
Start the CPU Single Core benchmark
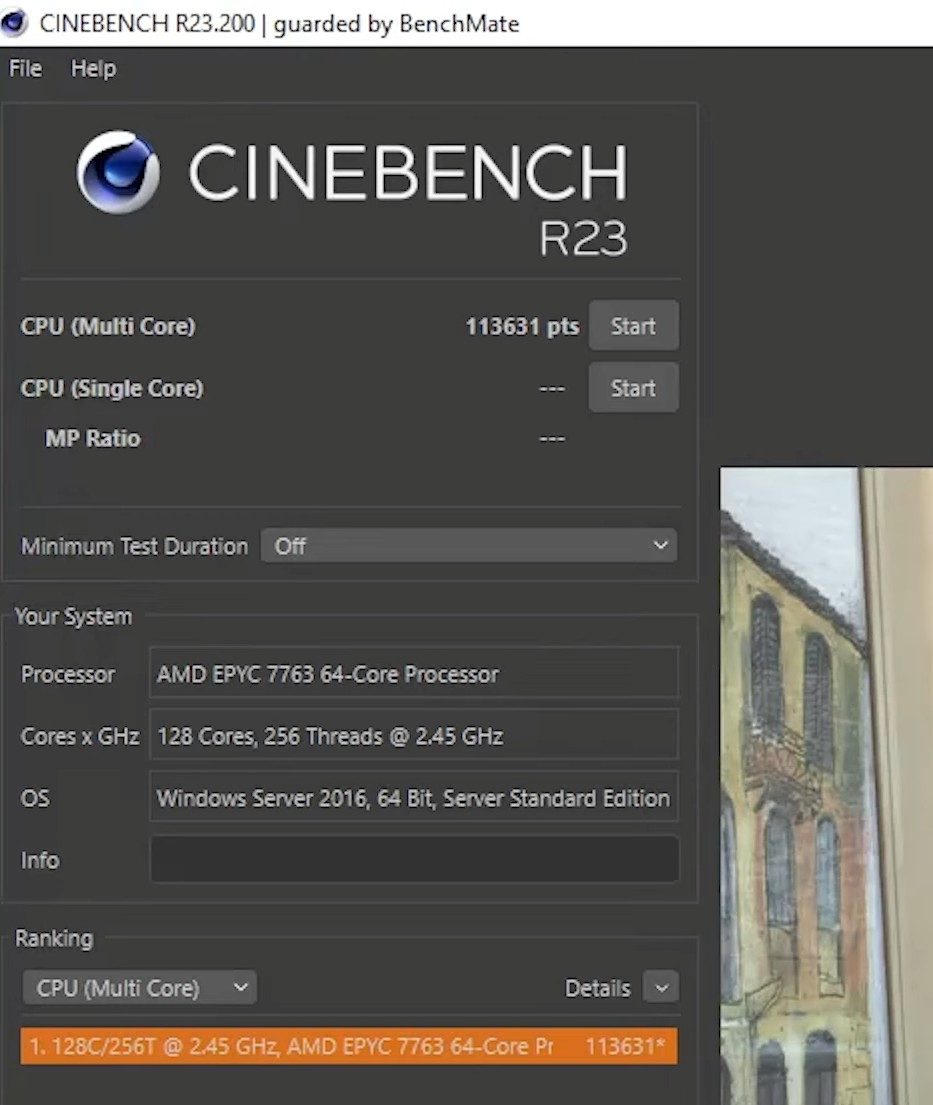(633, 387)
